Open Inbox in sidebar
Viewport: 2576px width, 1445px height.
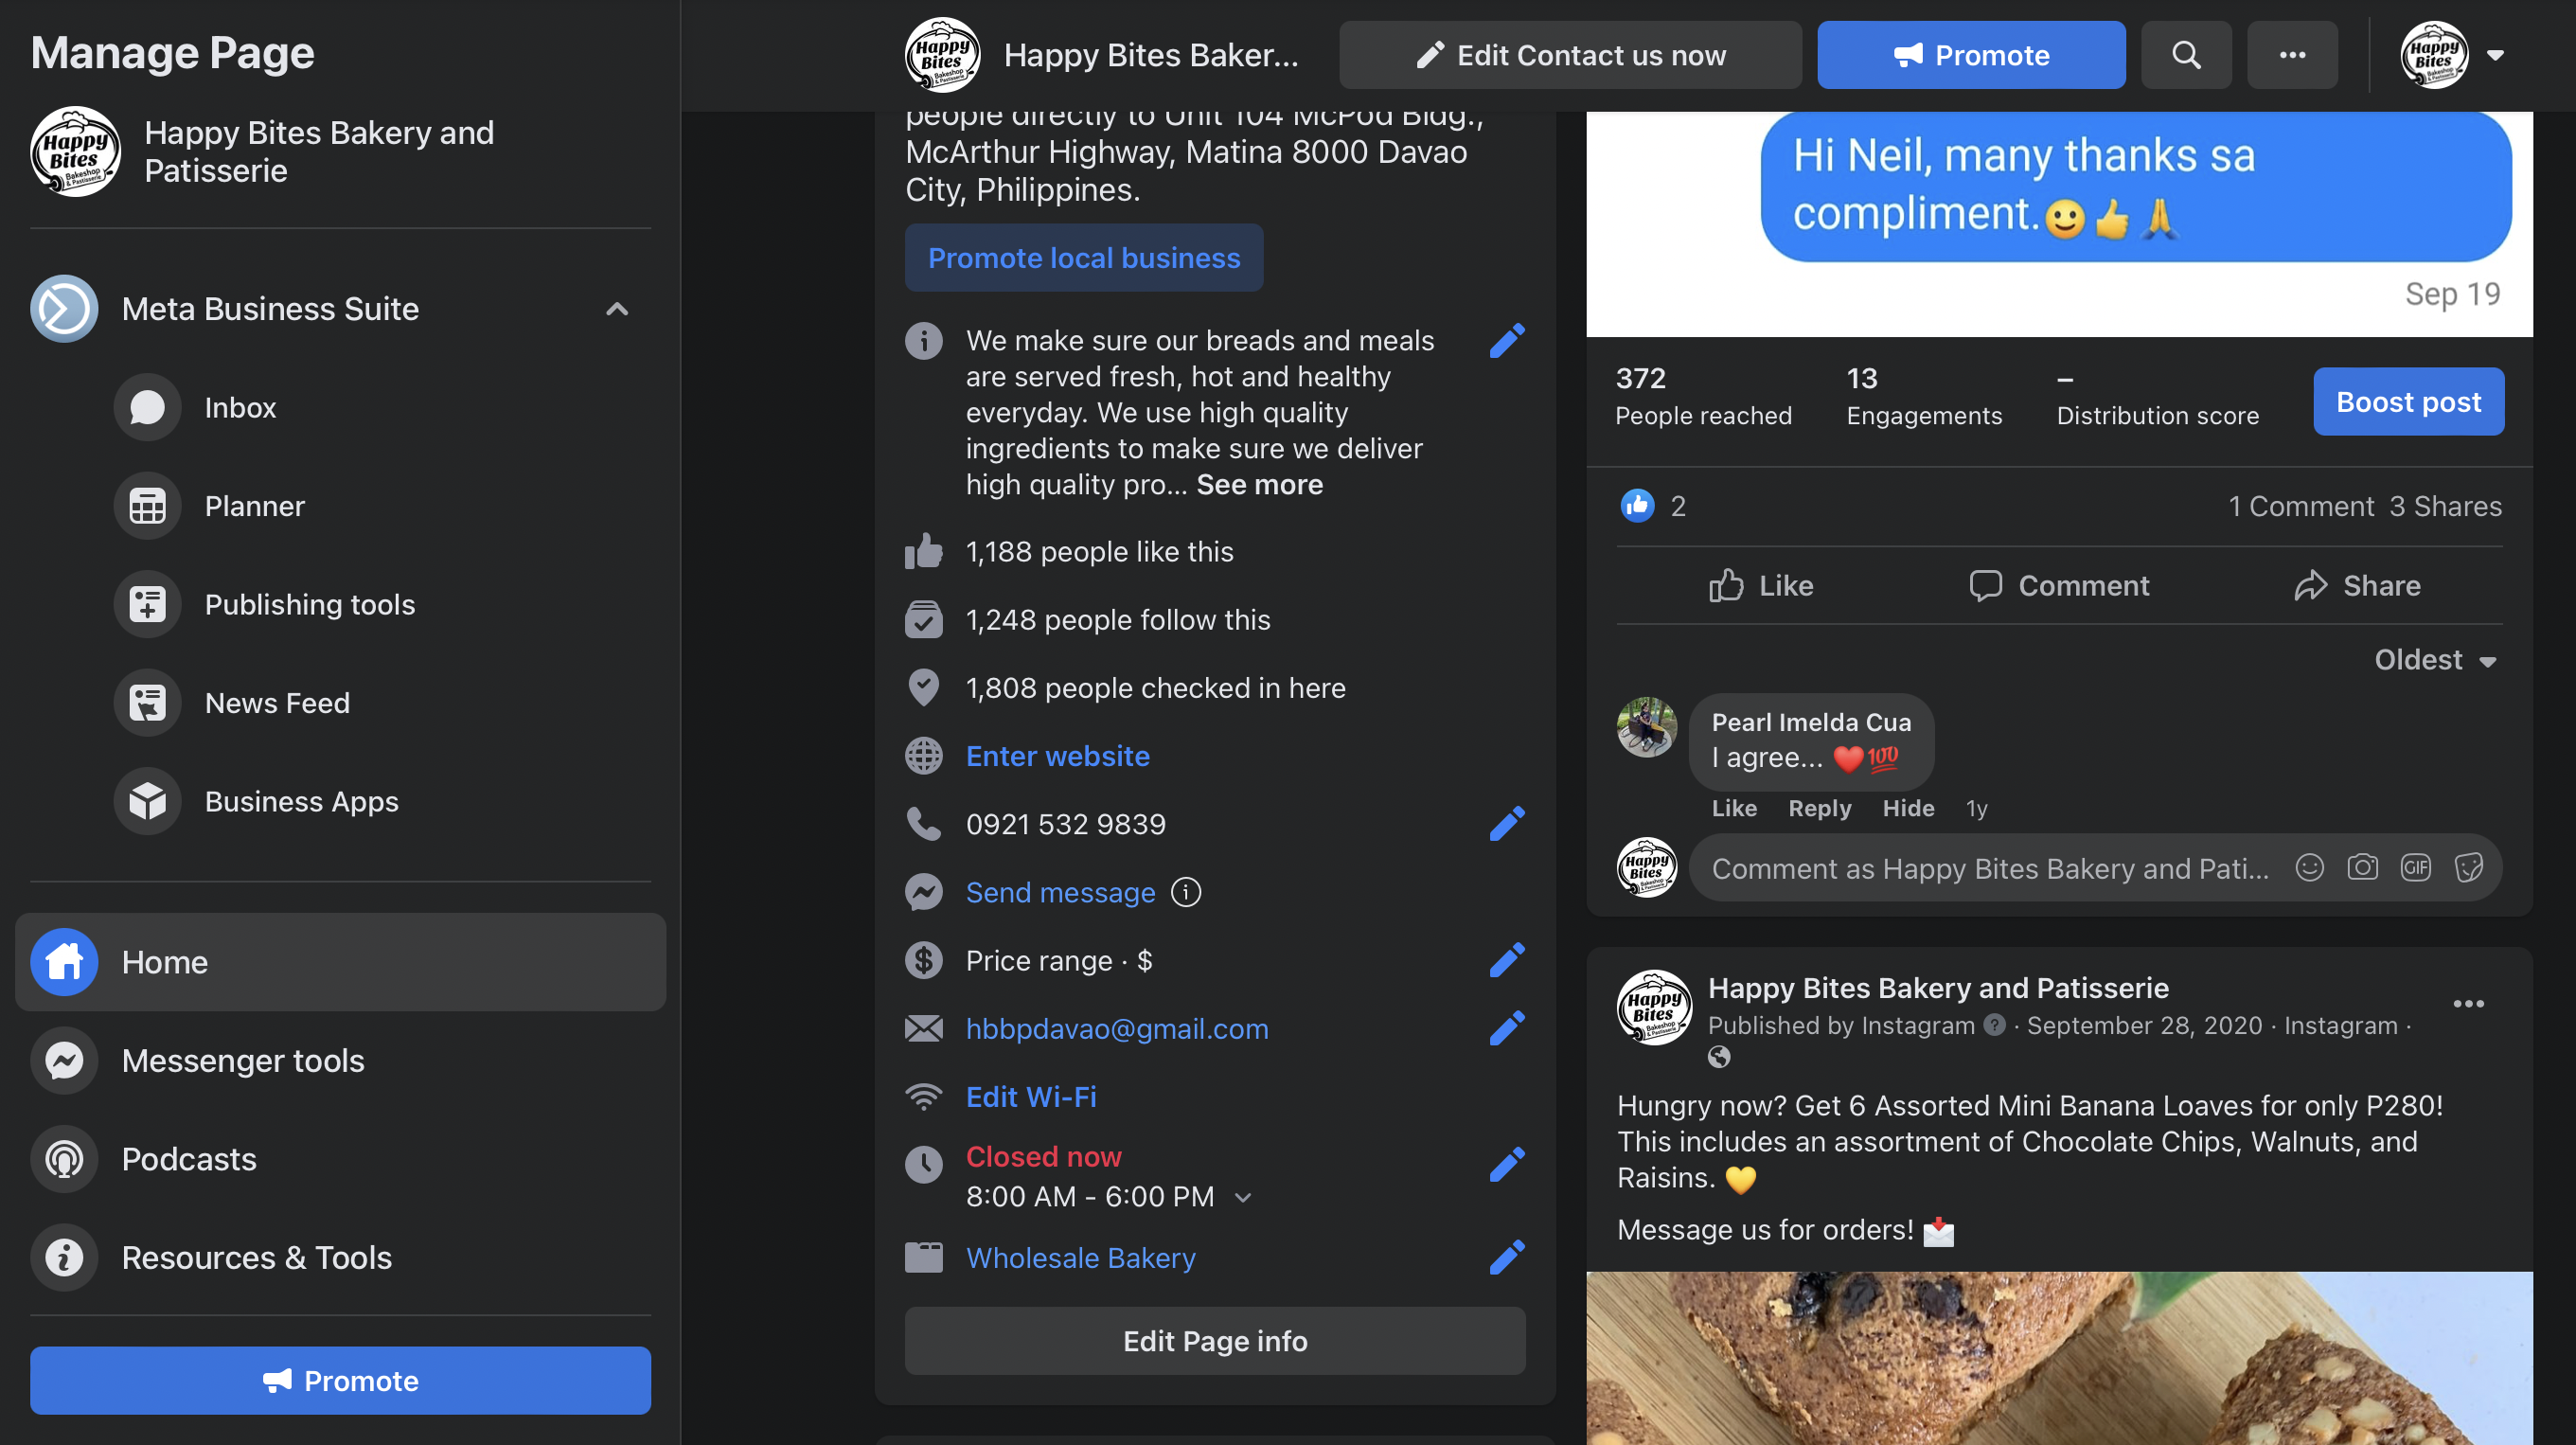(x=240, y=408)
